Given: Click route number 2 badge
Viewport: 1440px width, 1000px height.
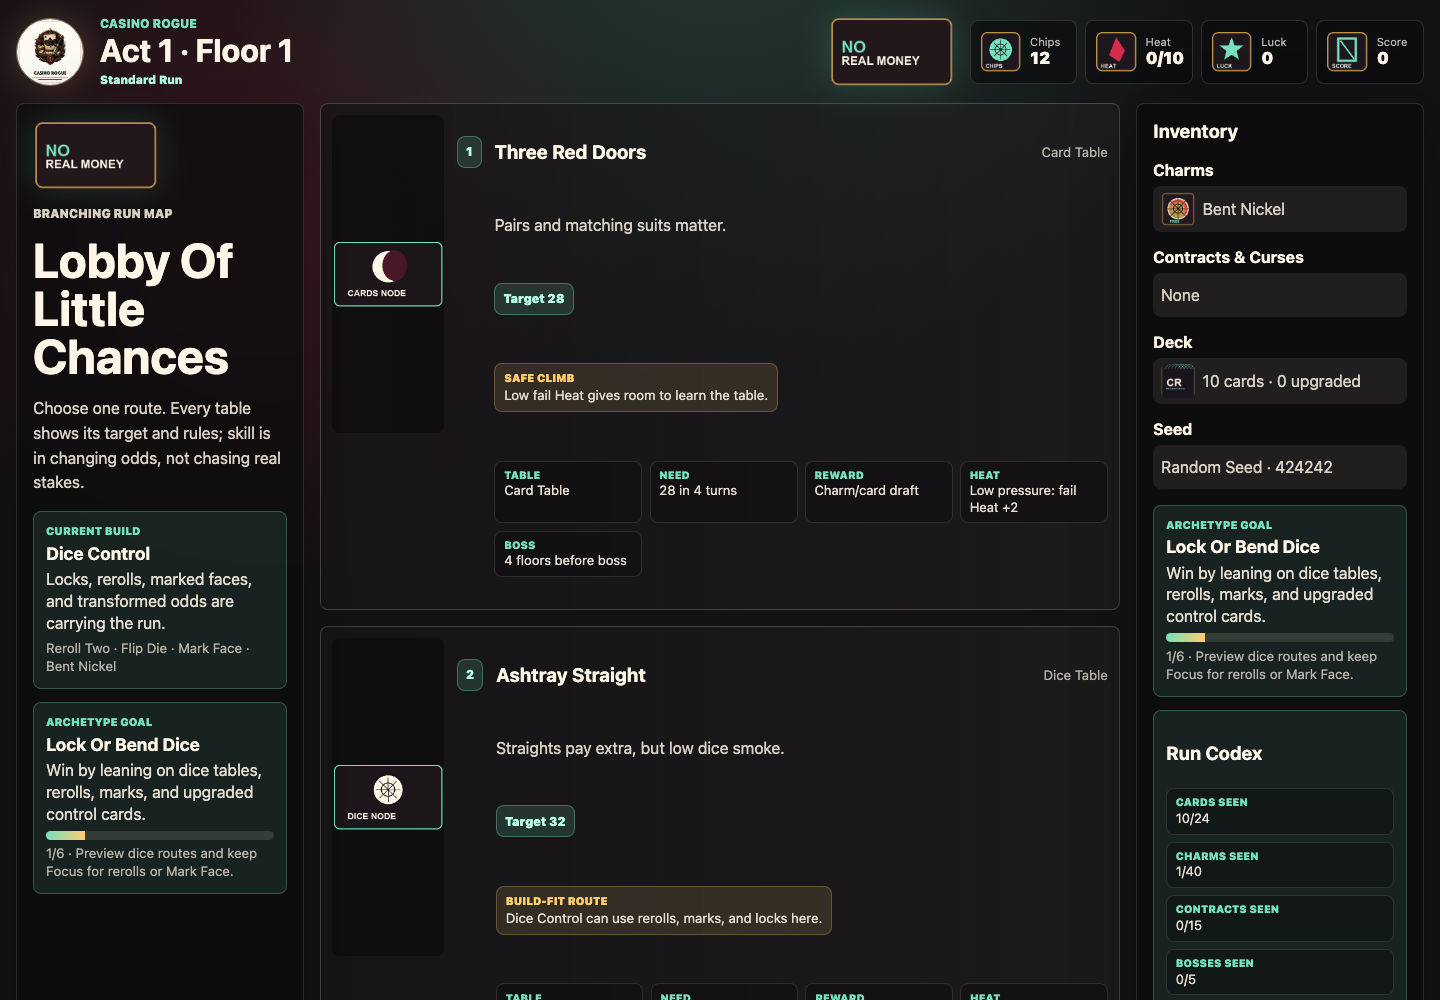Looking at the screenshot, I should point(470,675).
